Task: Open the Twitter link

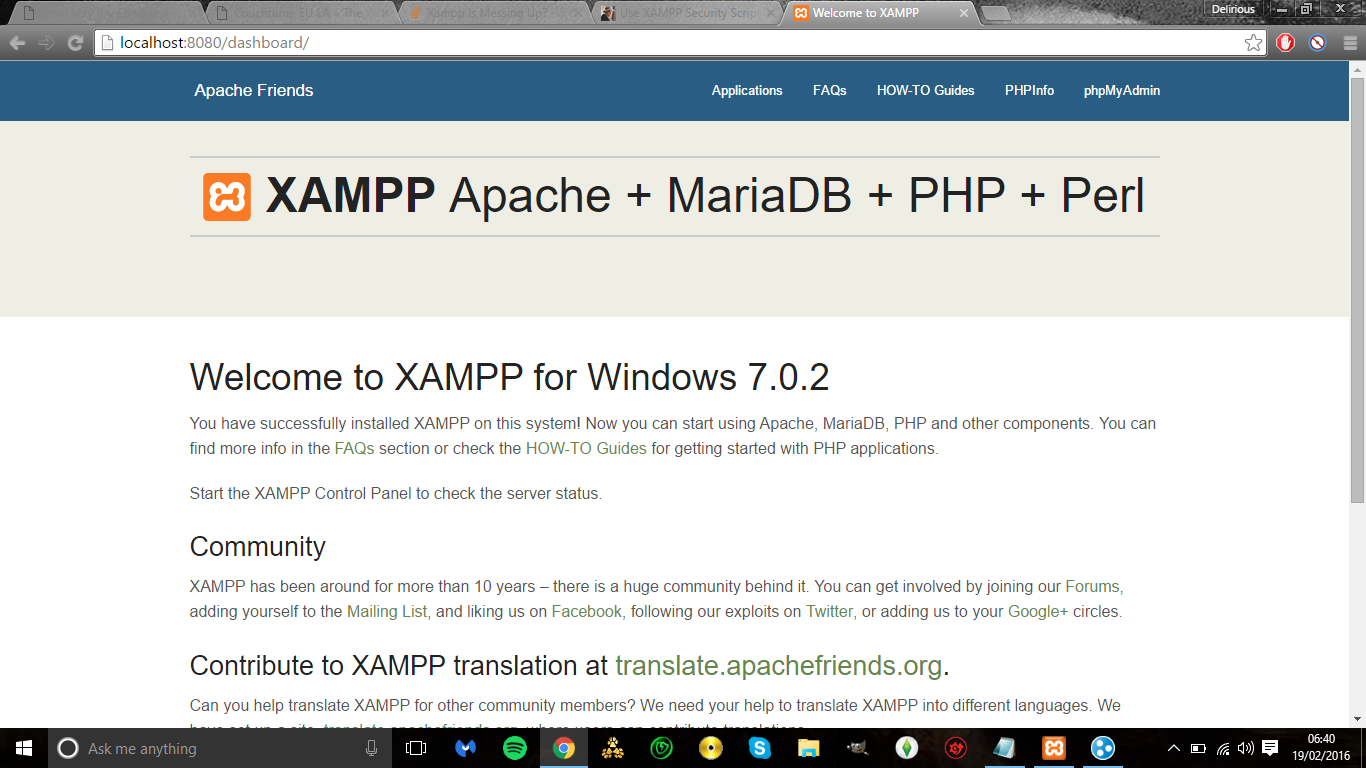Action: click(831, 611)
